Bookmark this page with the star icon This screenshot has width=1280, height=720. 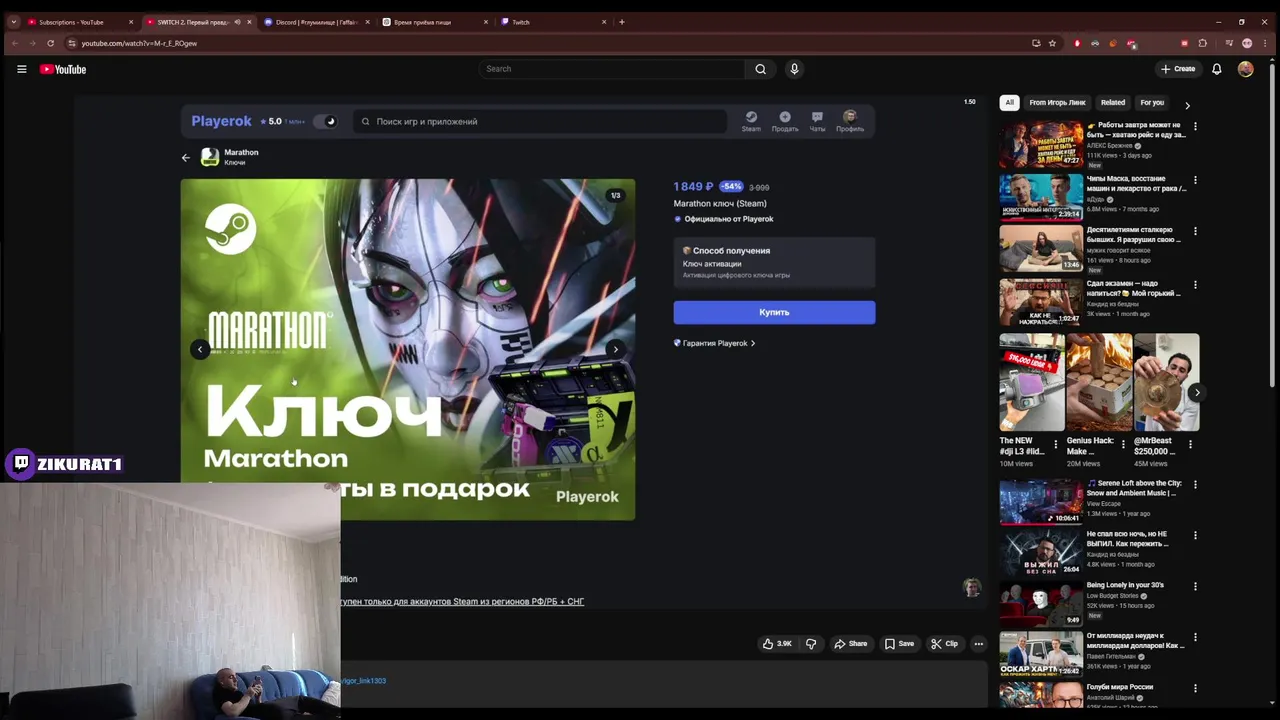(1052, 43)
